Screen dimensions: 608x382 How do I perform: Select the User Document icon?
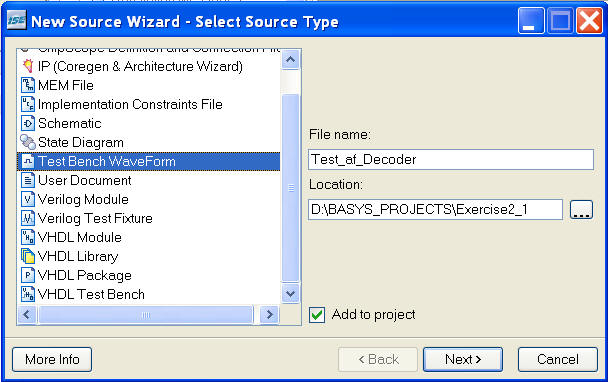pyautogui.click(x=28, y=180)
